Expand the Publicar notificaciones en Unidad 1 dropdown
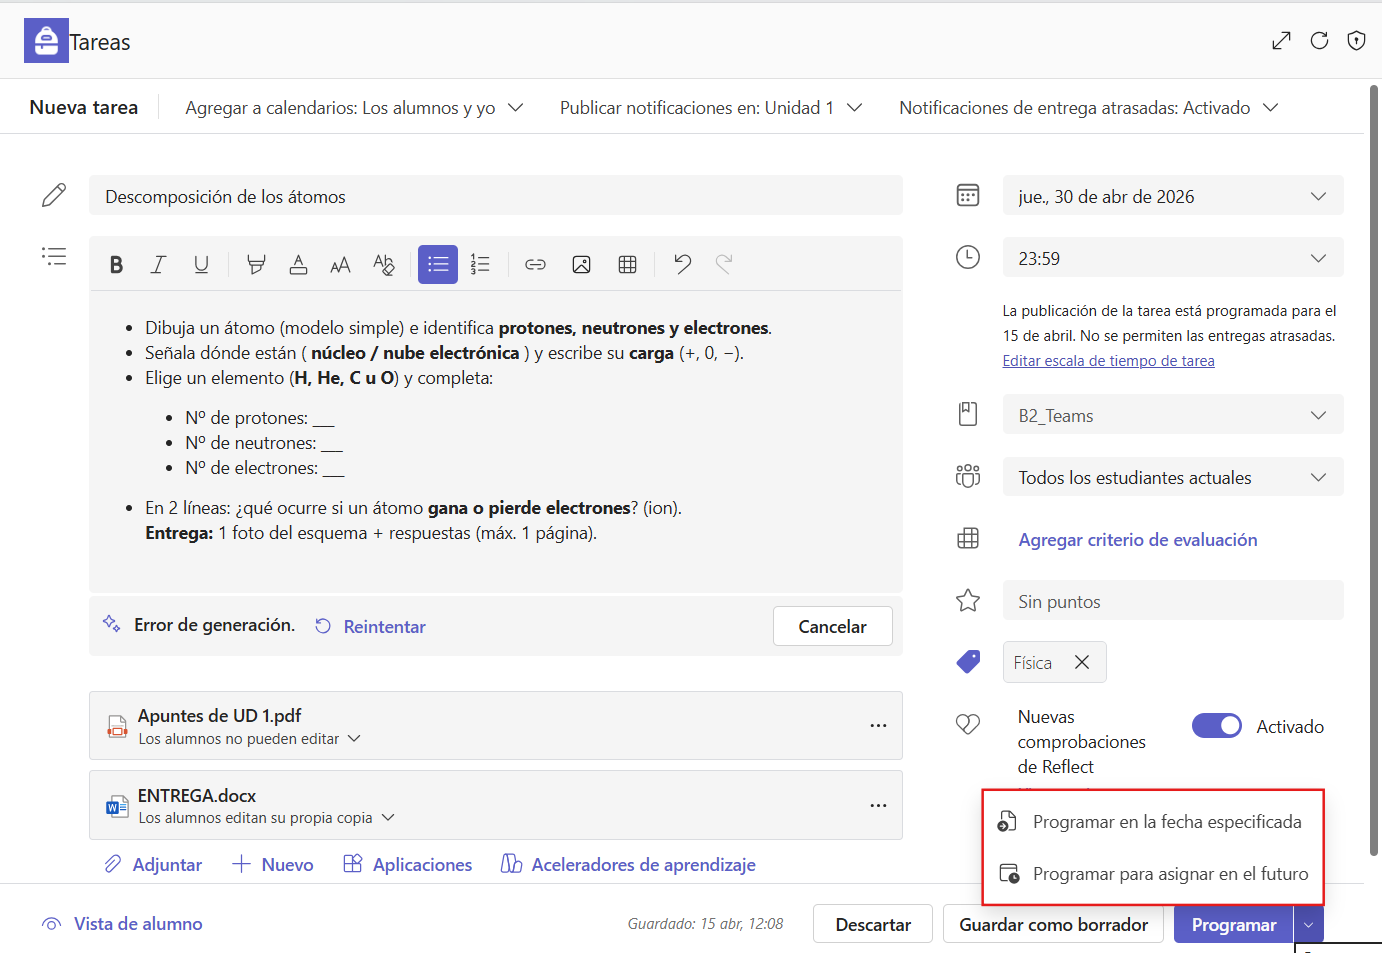Viewport: 1382px width, 953px height. pyautogui.click(x=711, y=107)
